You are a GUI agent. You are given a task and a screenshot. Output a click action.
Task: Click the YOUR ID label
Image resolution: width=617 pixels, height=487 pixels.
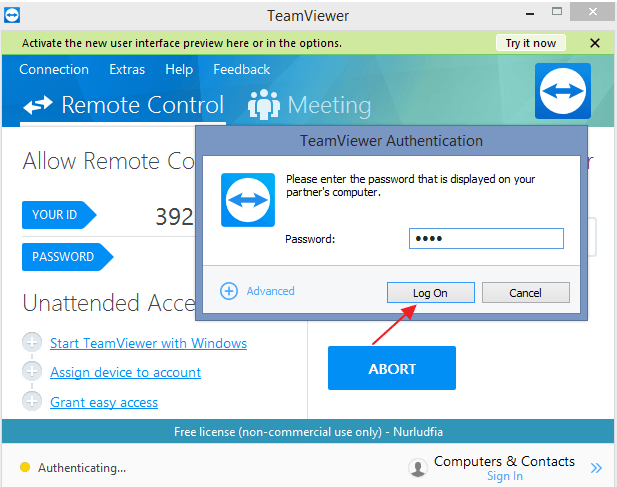[x=59, y=215]
